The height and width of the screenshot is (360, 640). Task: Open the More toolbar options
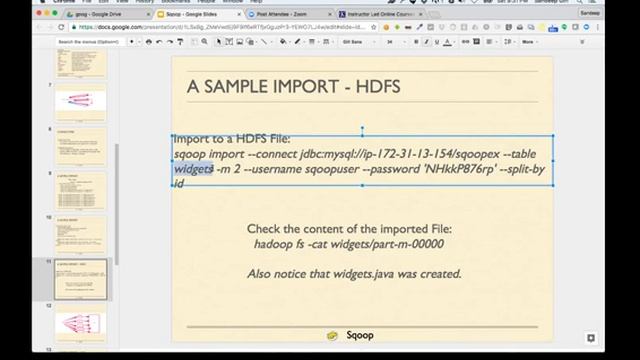click(529, 42)
